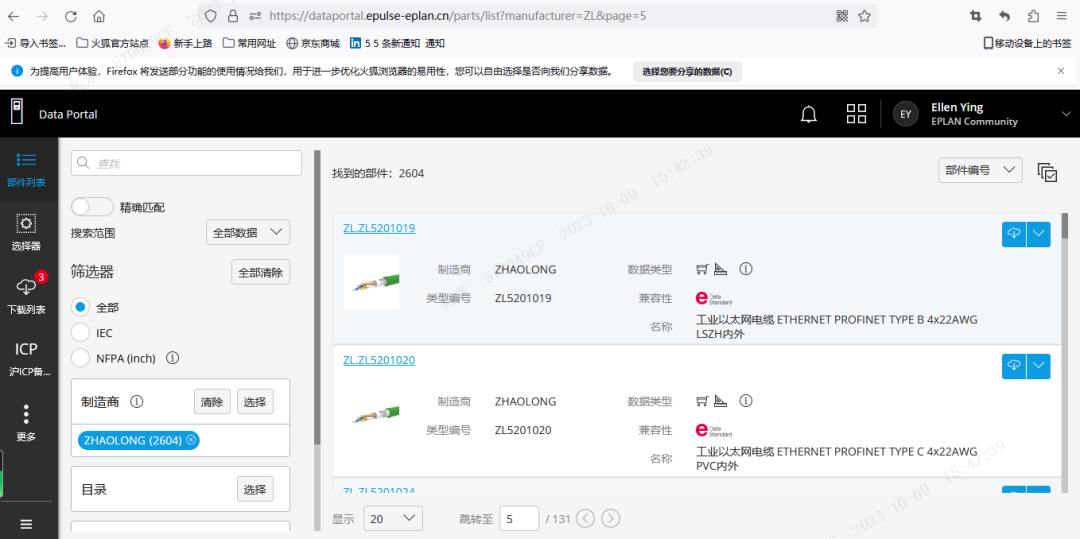Open the notifications bell icon
The image size is (1080, 539).
point(809,114)
